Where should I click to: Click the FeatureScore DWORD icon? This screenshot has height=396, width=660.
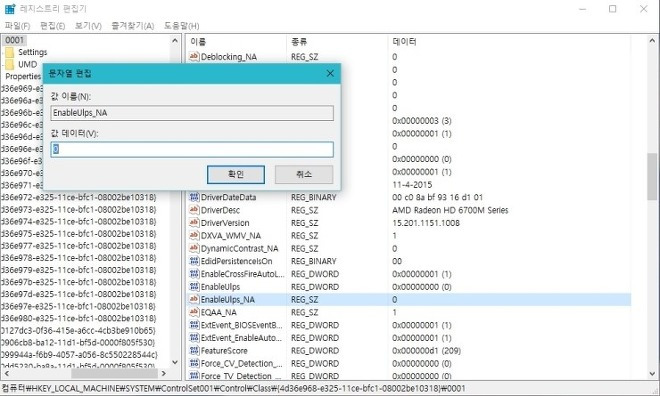coord(194,351)
